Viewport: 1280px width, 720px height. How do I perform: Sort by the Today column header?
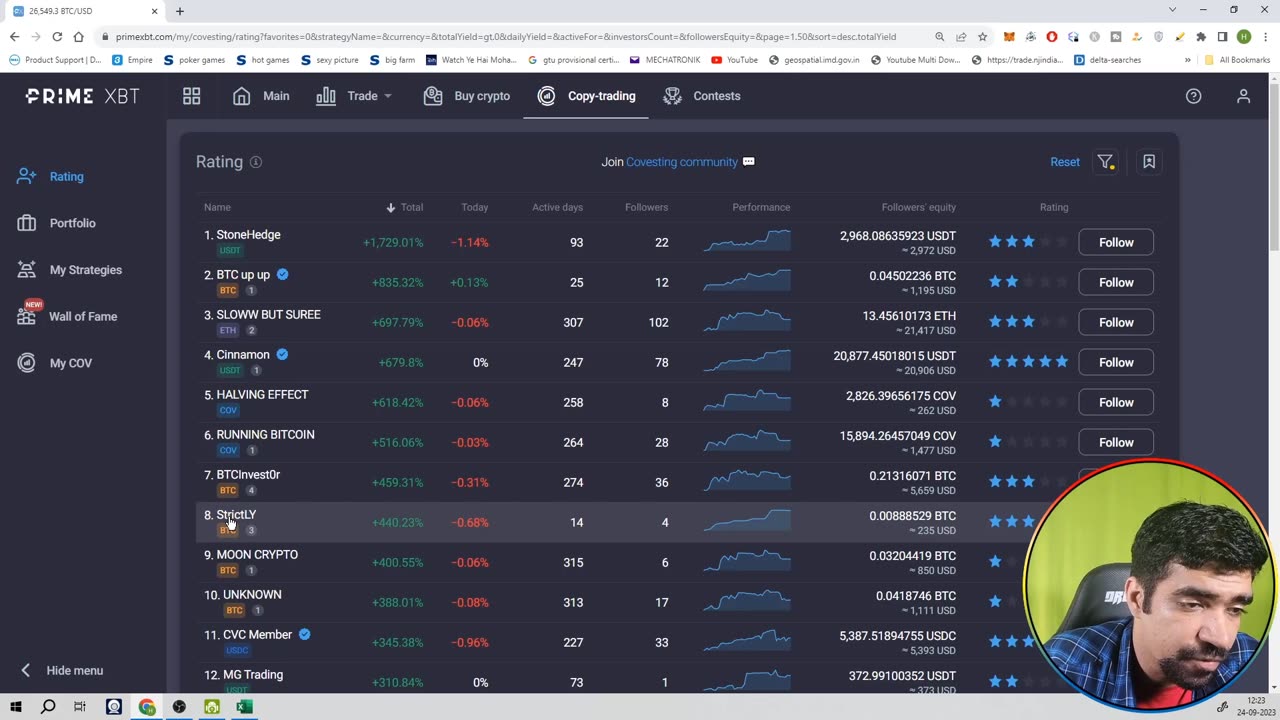click(x=475, y=207)
